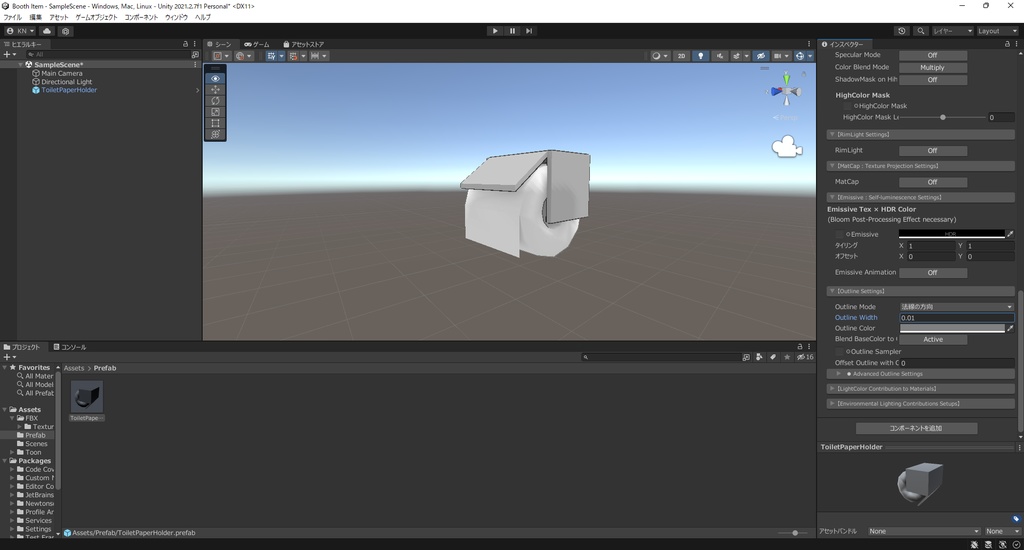Select the Rect transform tool
Viewport: 1024px width, 550px height.
pos(216,123)
